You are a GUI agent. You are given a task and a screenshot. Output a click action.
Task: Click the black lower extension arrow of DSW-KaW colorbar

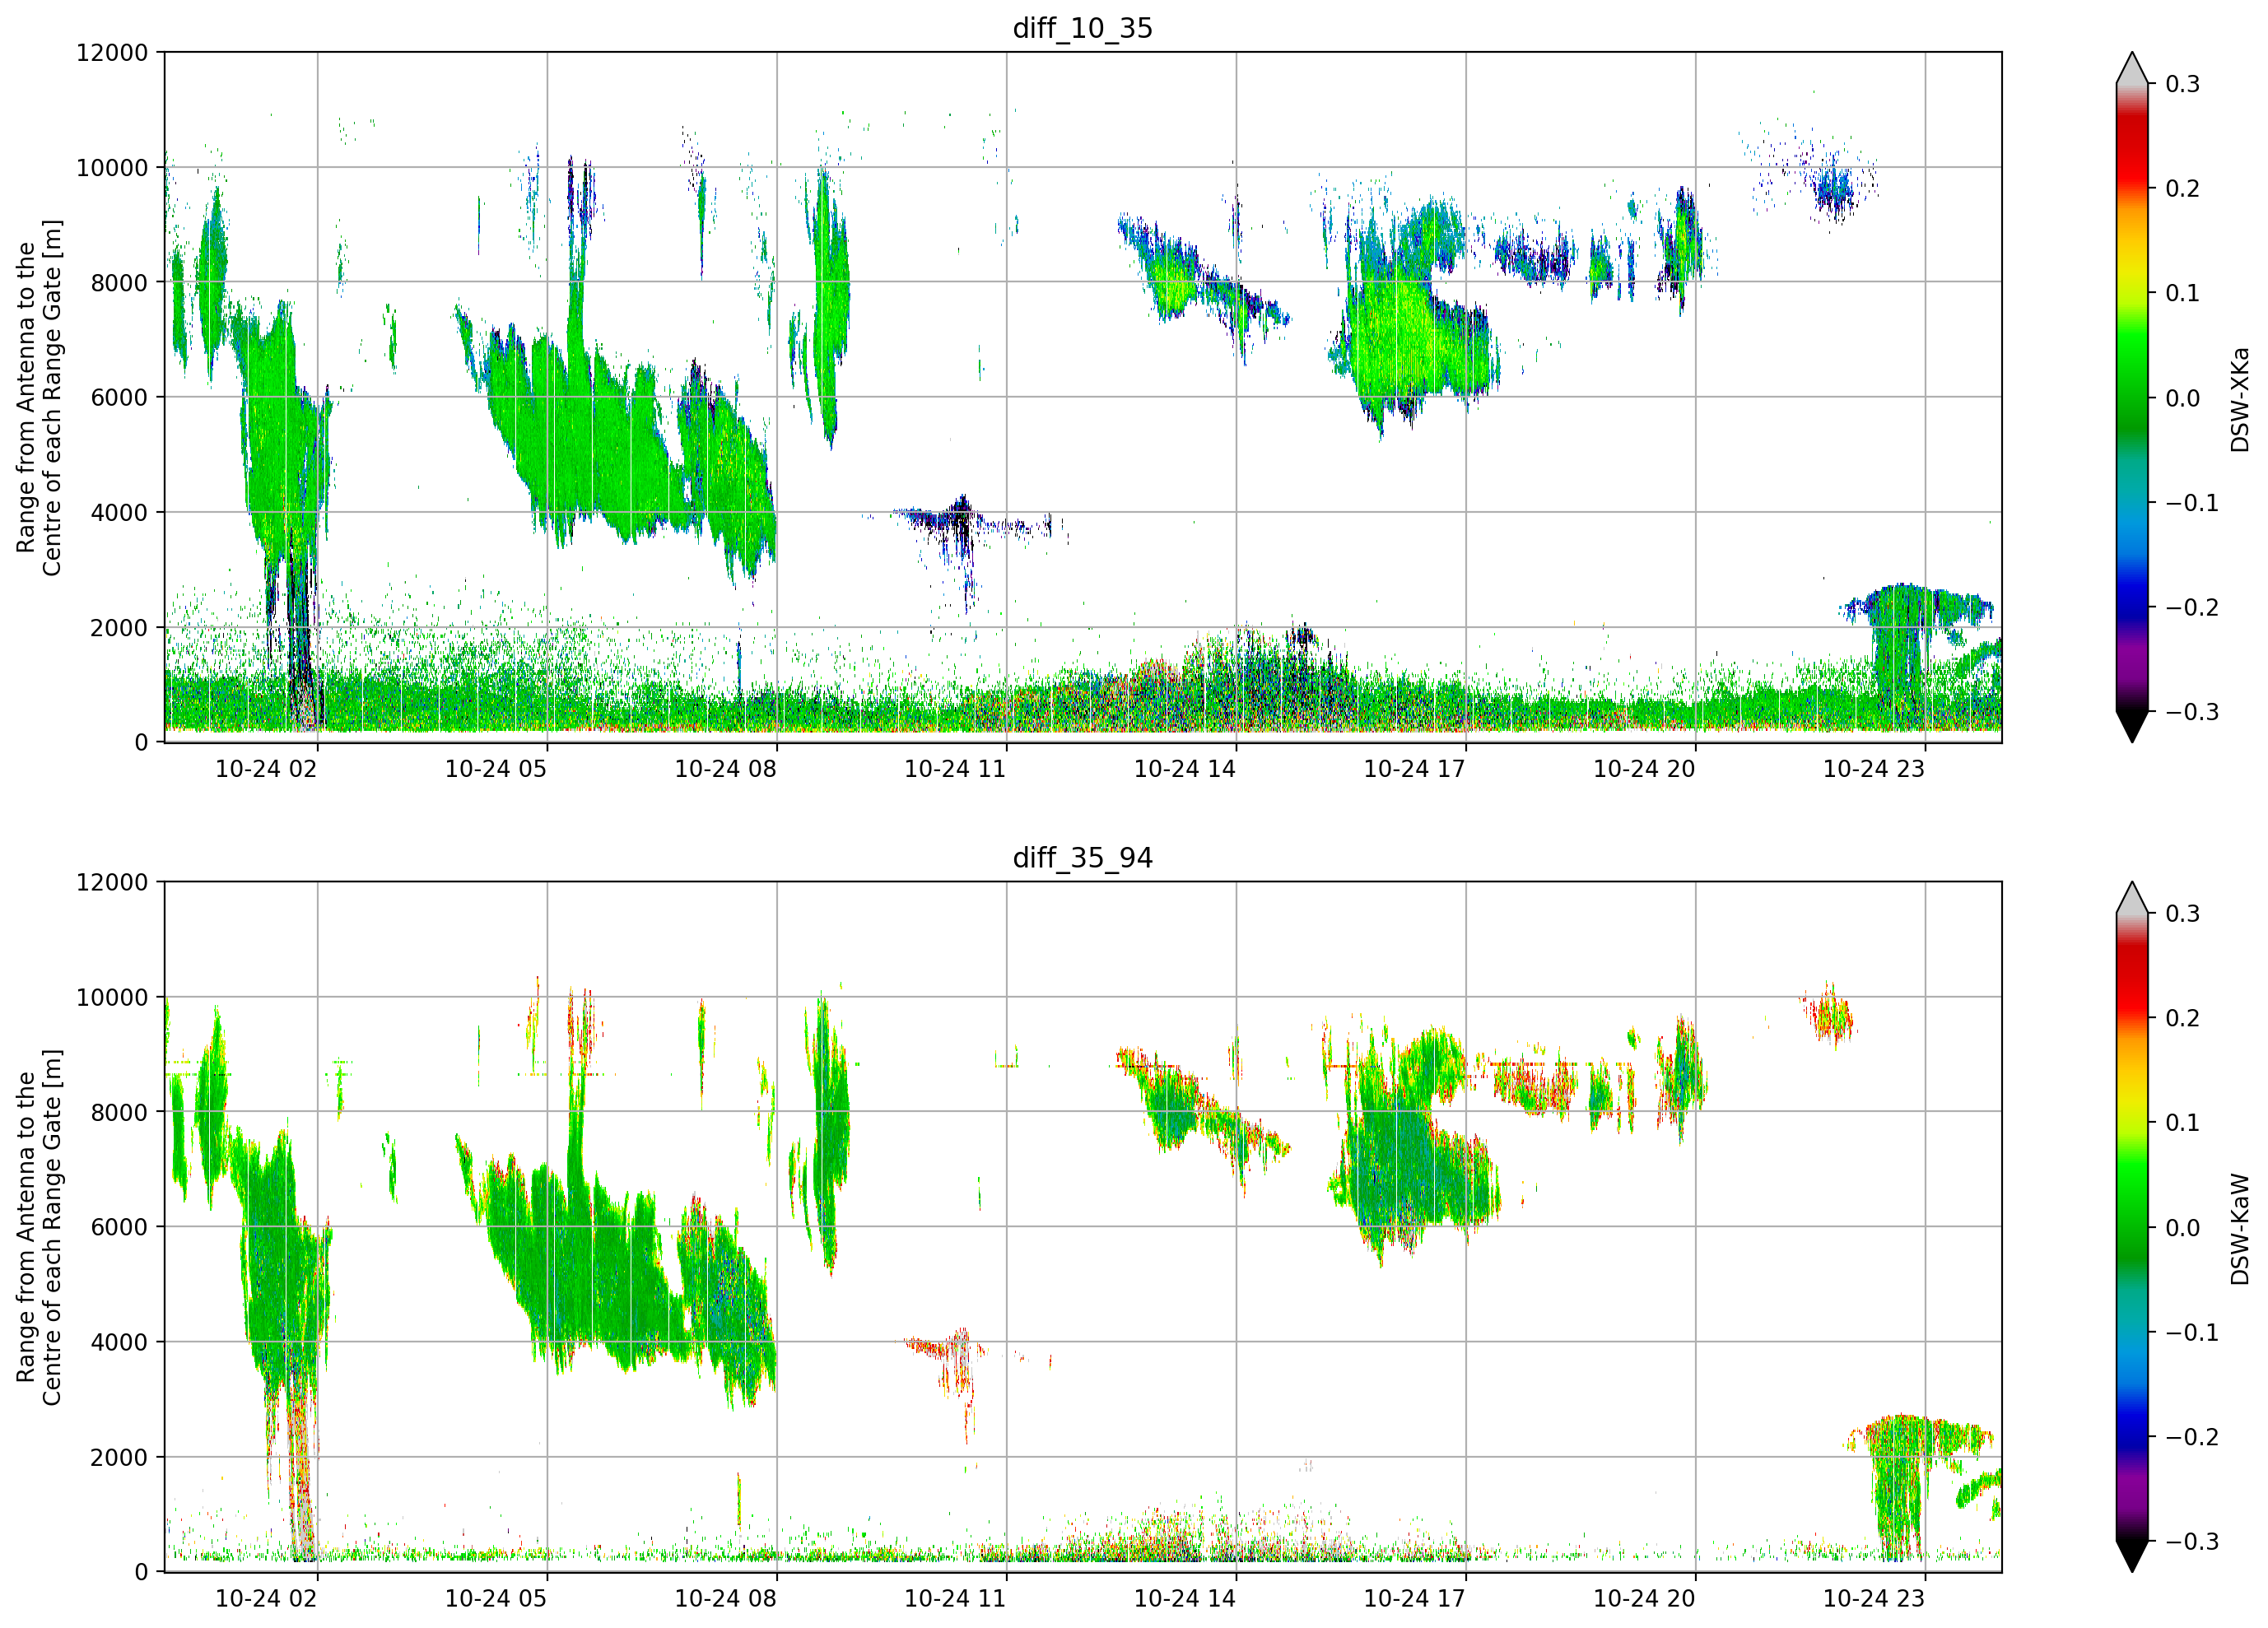pyautogui.click(x=2132, y=1556)
